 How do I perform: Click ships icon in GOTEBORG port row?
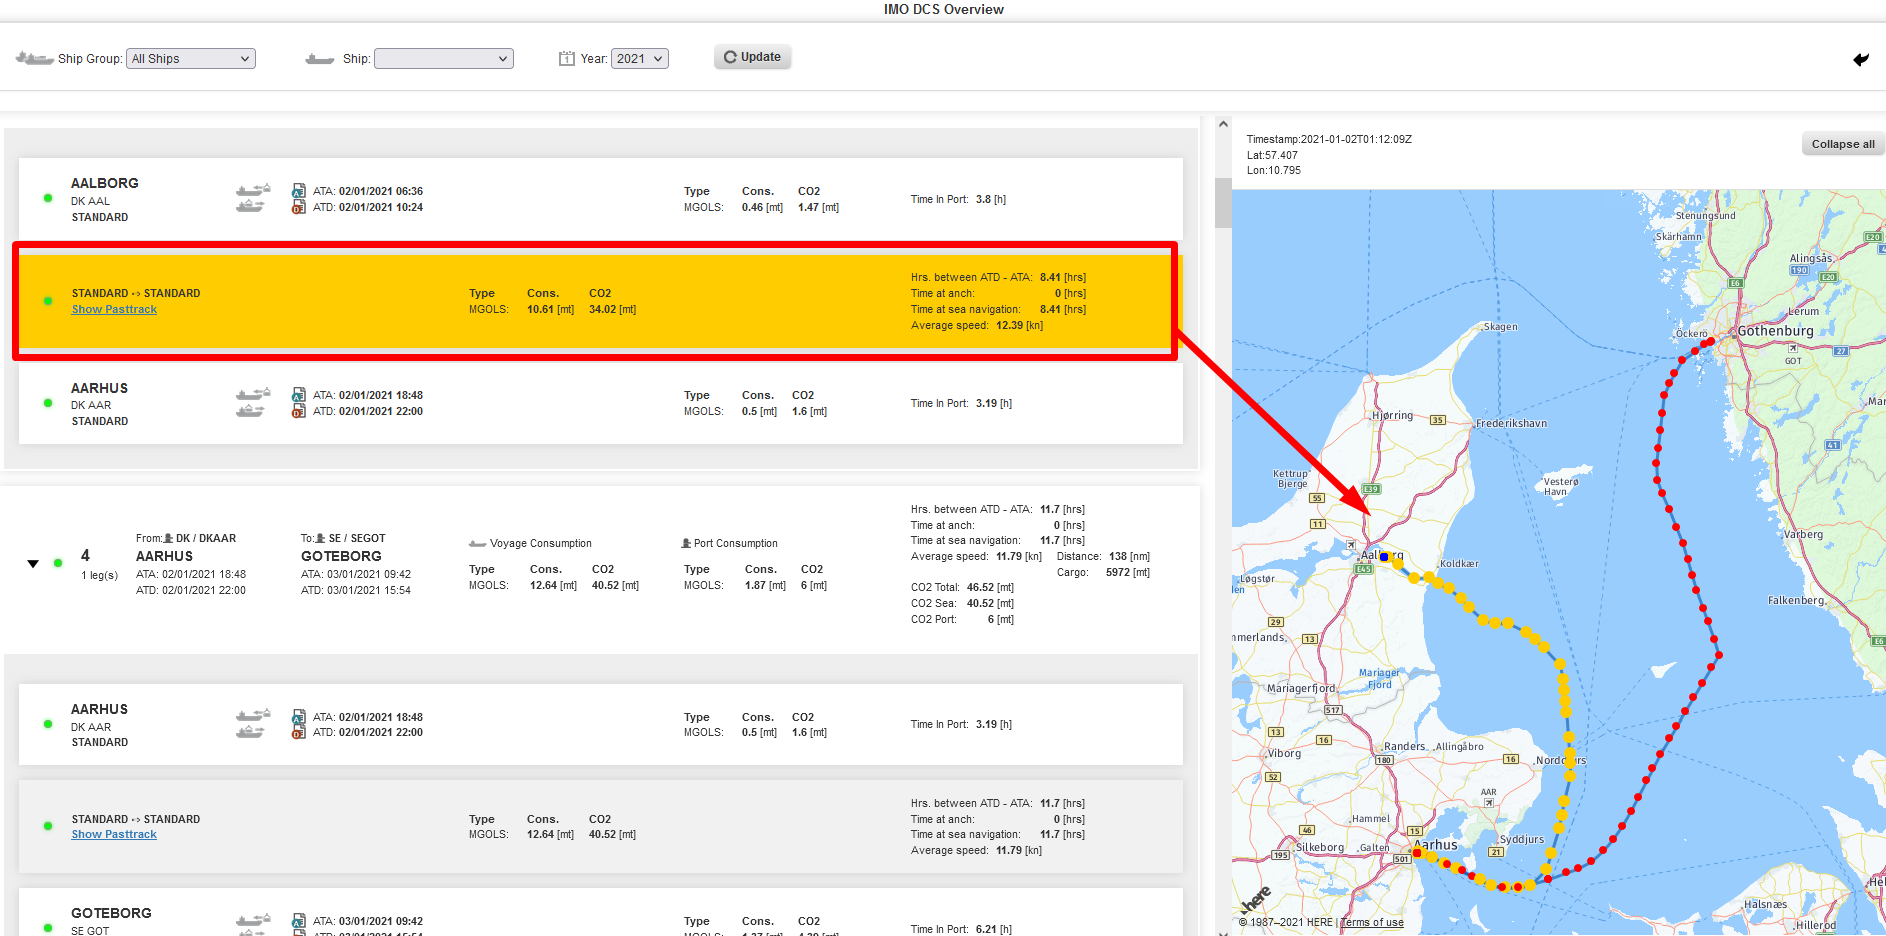coord(252,924)
